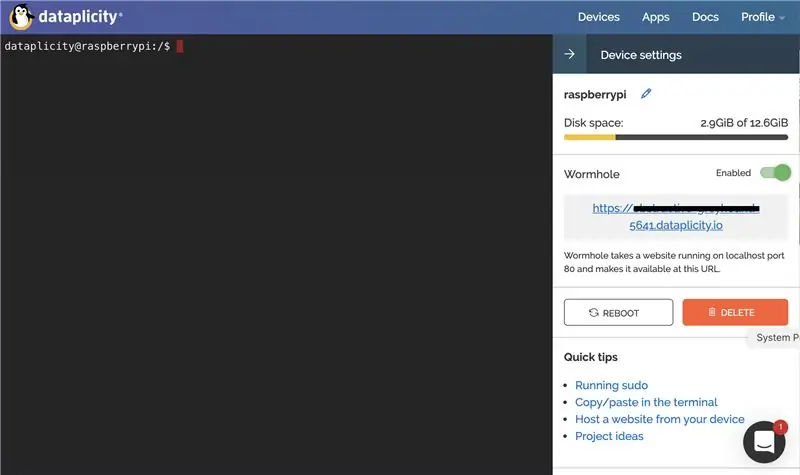Open Copy/paste in the terminal tip
800x475 pixels.
(646, 402)
